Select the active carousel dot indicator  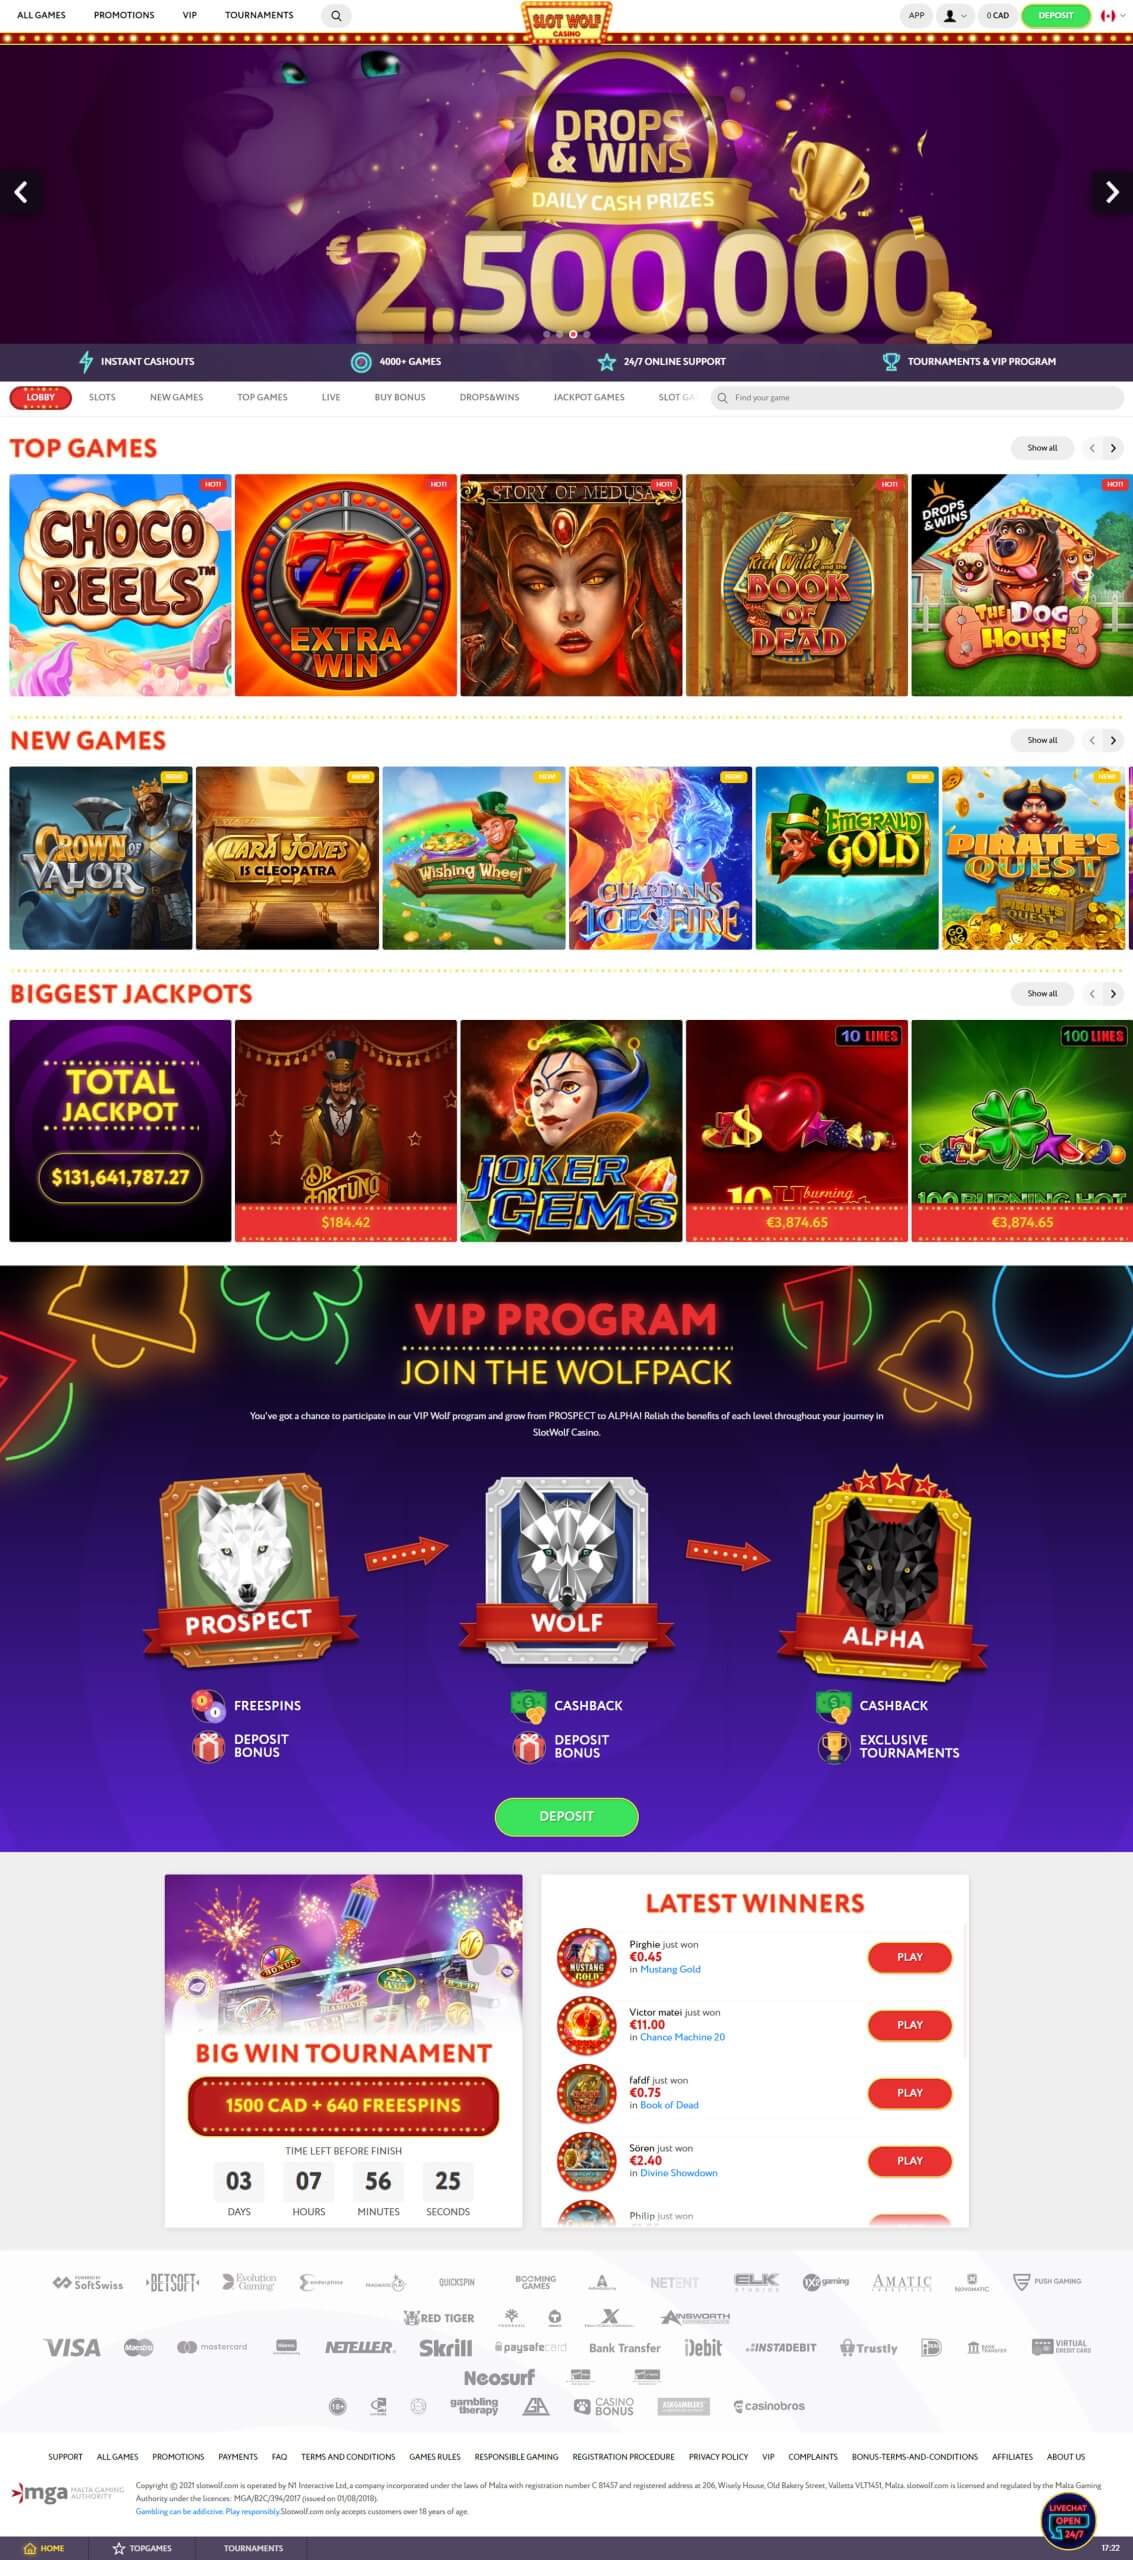(573, 334)
